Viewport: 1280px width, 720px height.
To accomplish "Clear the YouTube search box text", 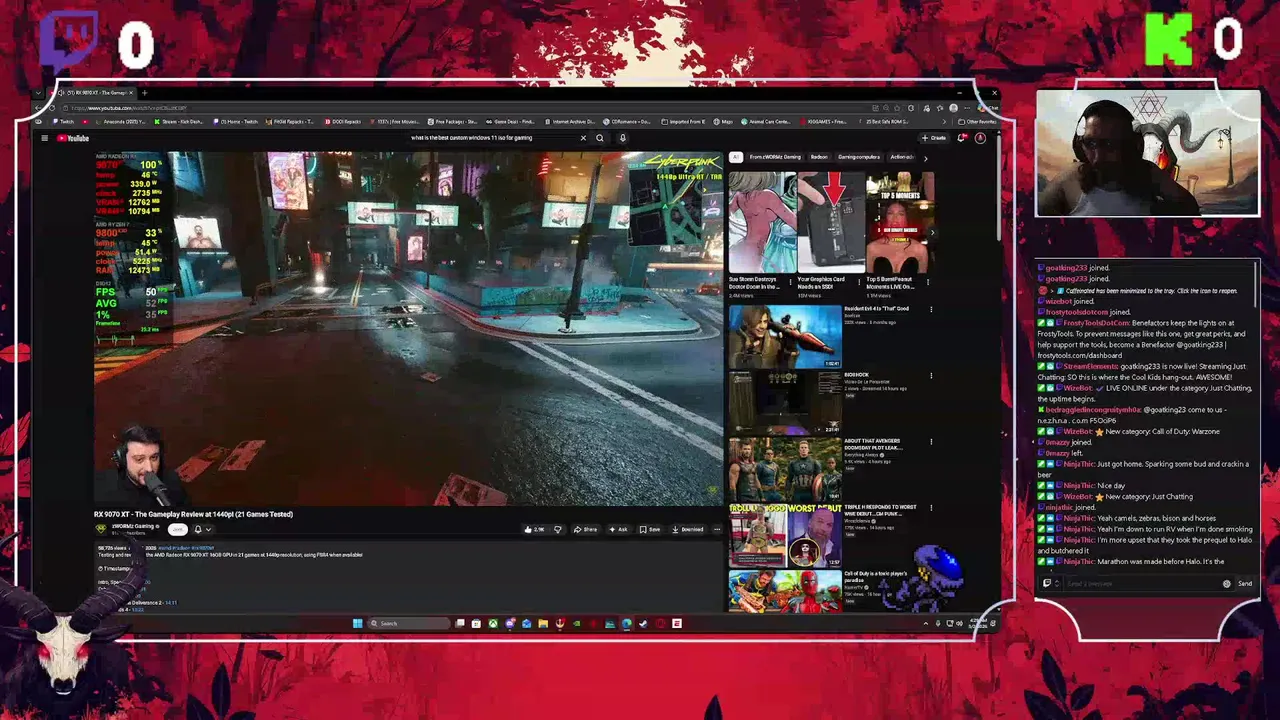I will coord(583,138).
